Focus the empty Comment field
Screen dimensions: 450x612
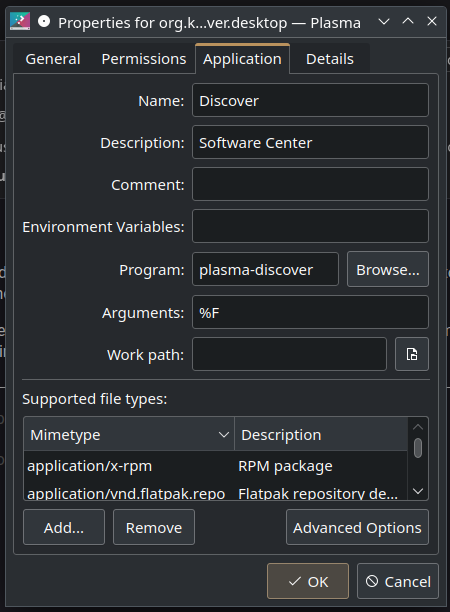tap(310, 184)
